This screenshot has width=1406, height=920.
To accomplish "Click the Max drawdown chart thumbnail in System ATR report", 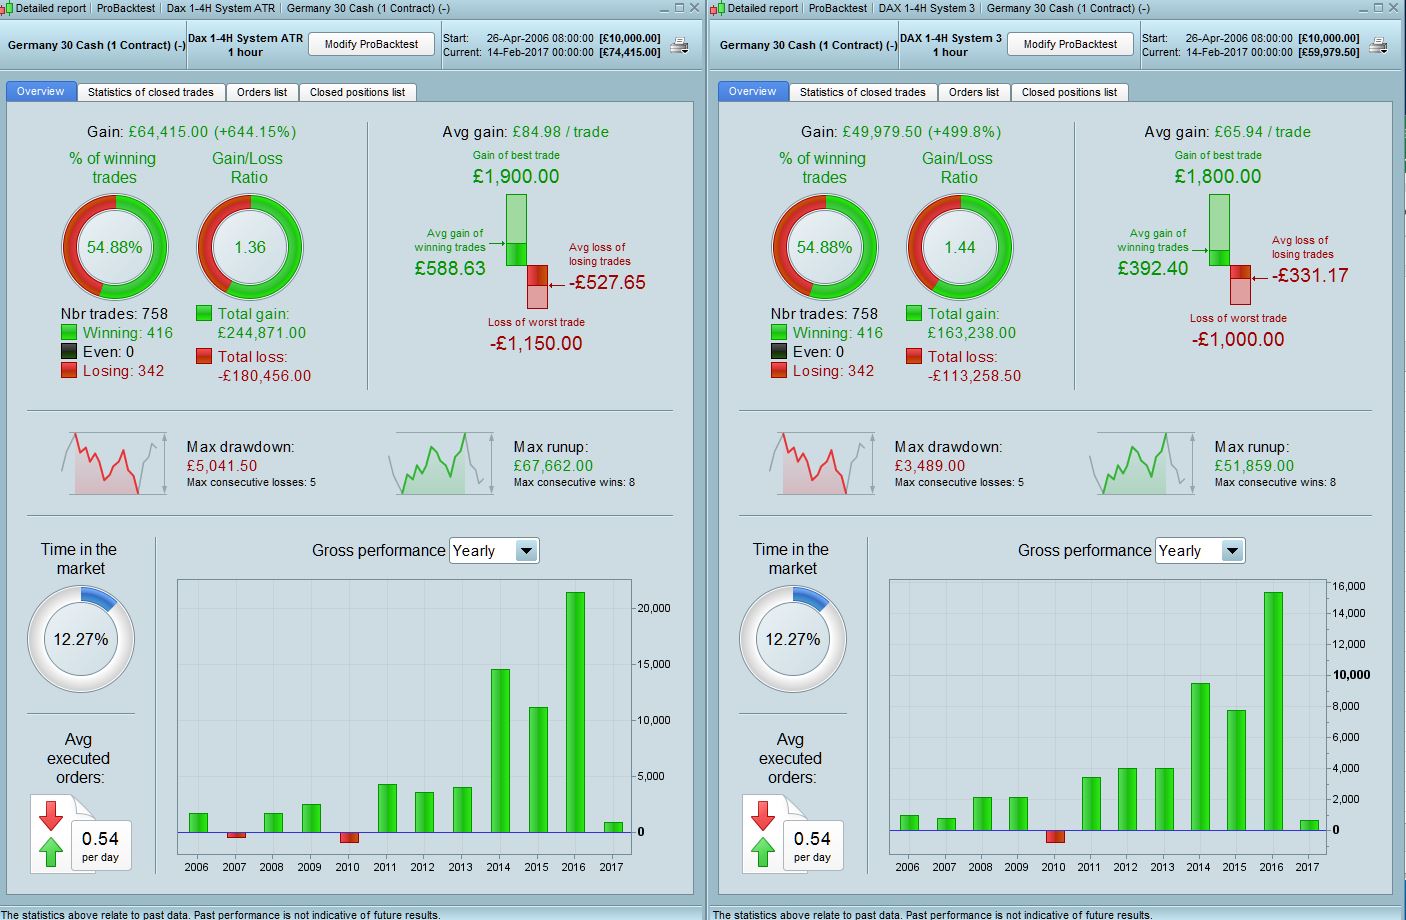I will pyautogui.click(x=115, y=463).
